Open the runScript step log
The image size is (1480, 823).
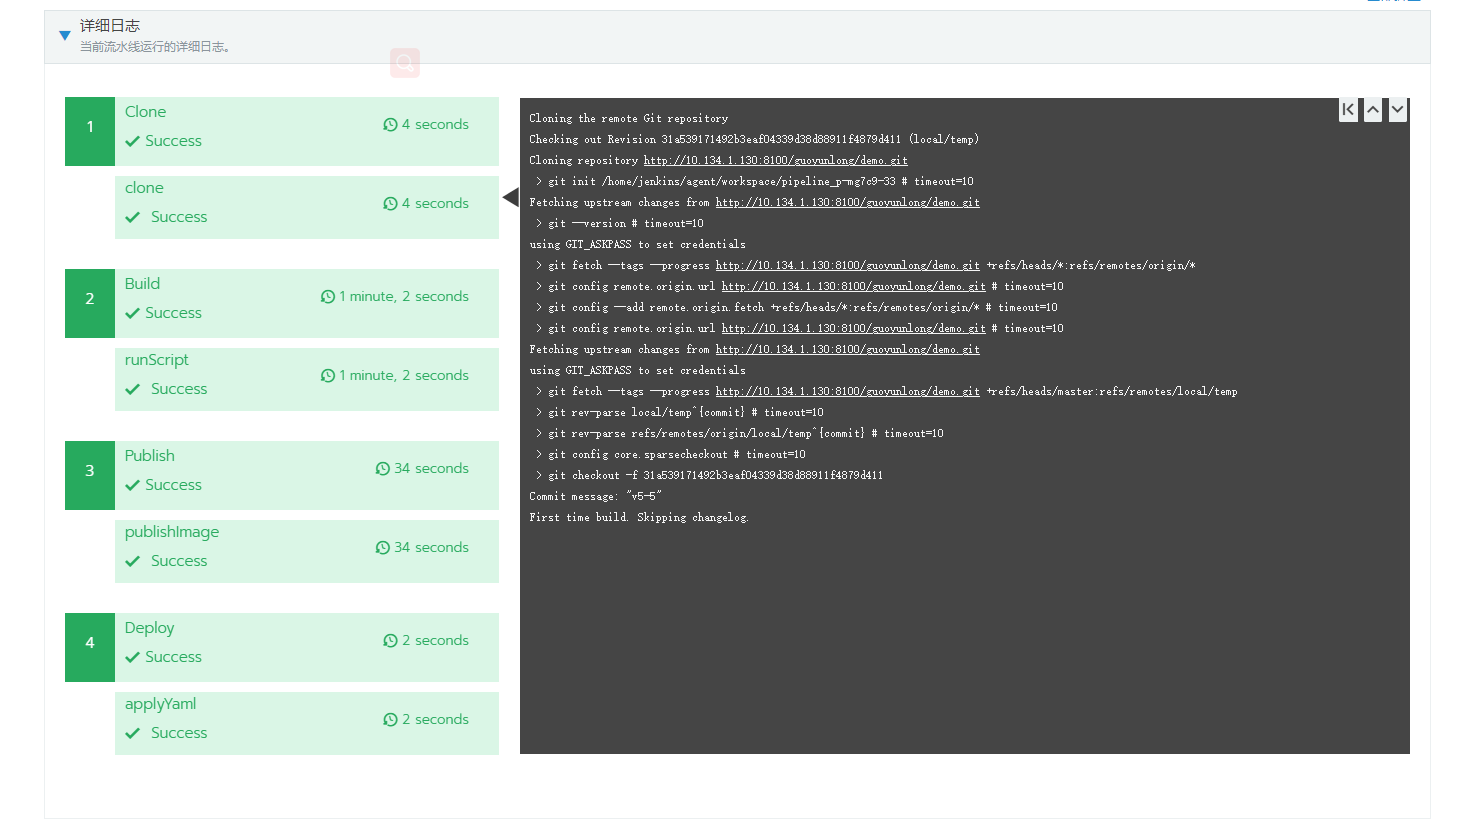coord(156,360)
